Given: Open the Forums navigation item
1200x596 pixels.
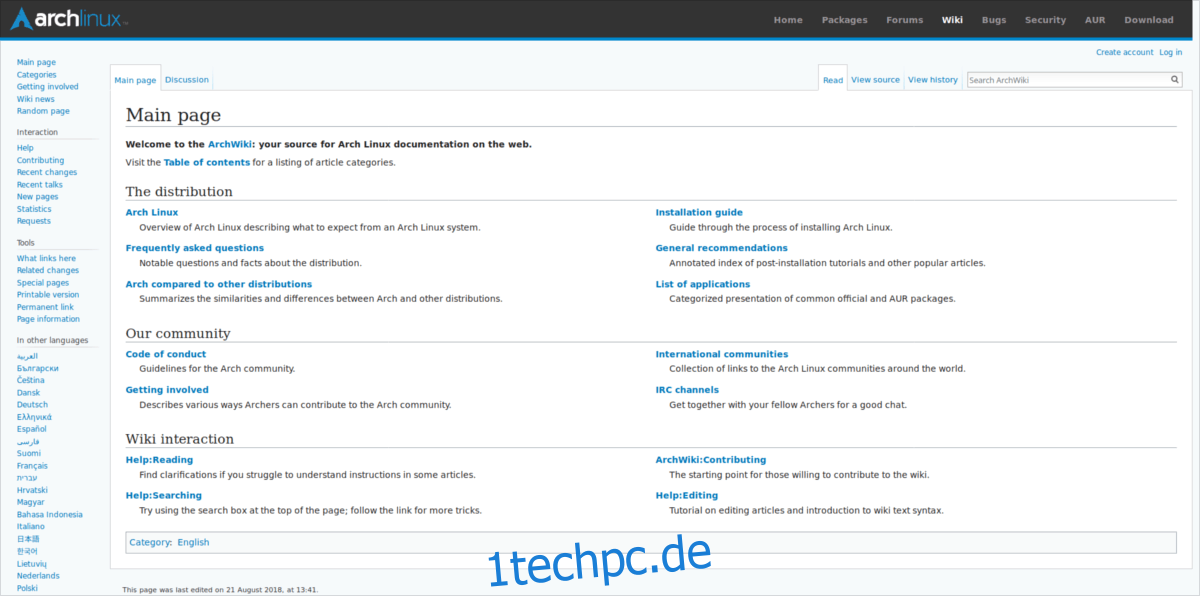Looking at the screenshot, I should click(x=905, y=20).
